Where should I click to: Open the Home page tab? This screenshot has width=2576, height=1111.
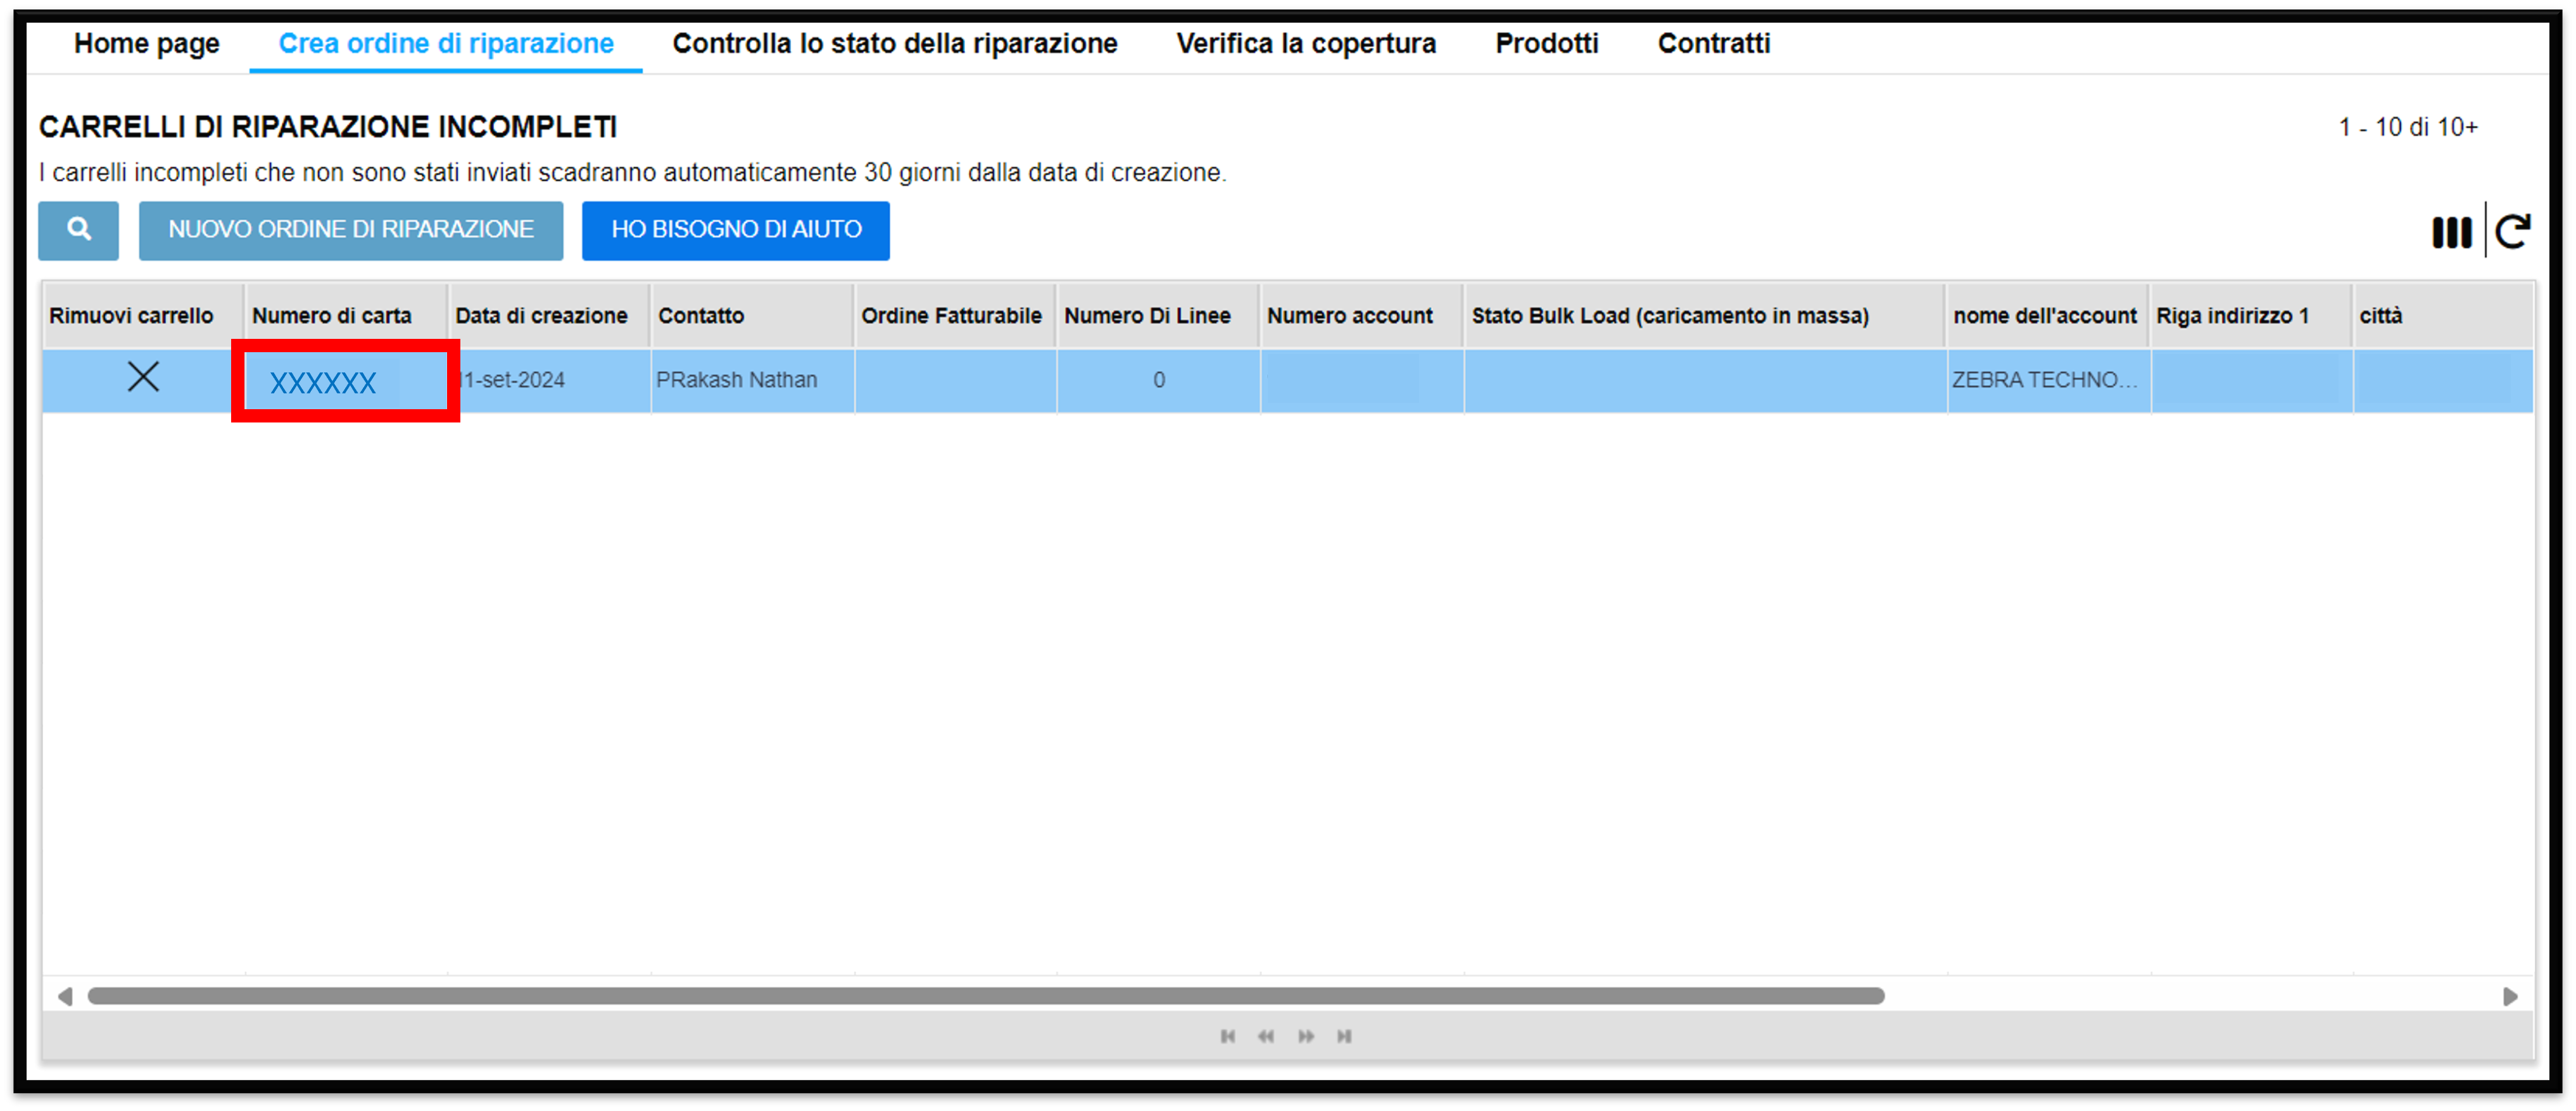147,44
